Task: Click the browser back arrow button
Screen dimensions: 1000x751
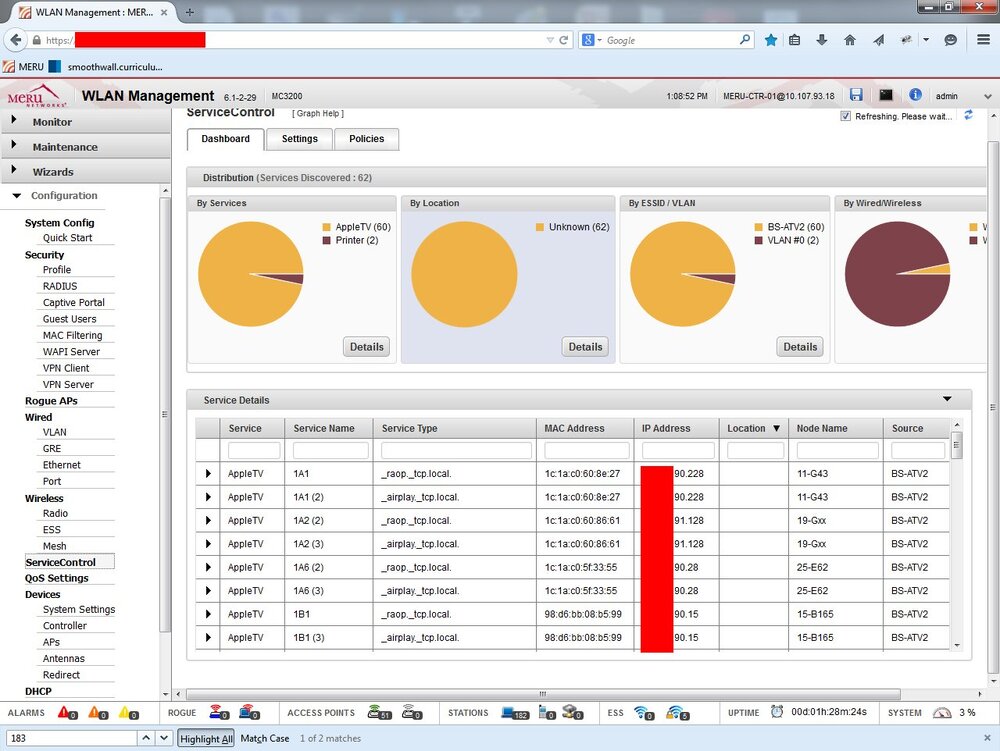Action: pos(15,40)
